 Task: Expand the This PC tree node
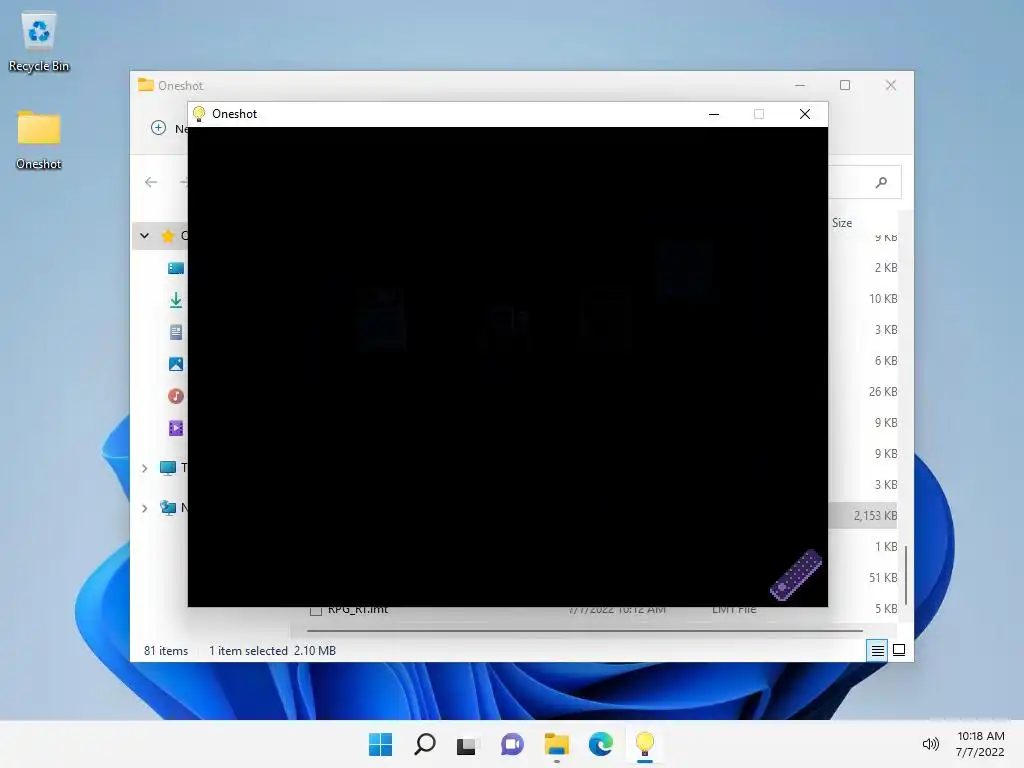(145, 468)
